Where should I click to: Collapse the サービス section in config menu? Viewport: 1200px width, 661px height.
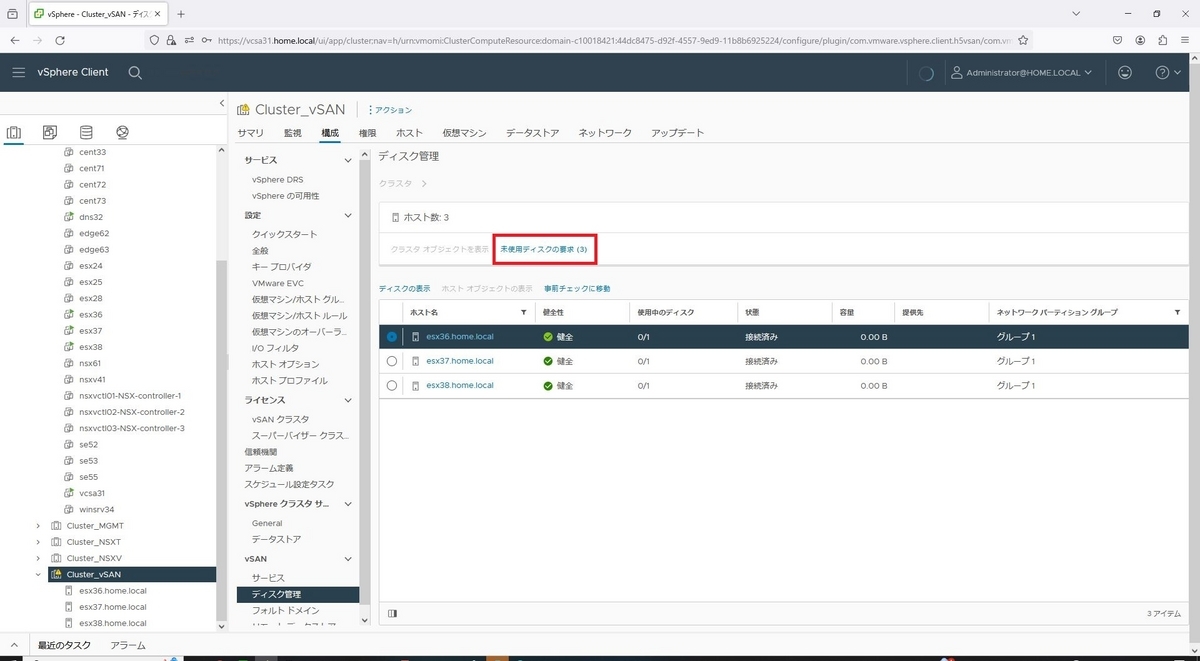tap(348, 160)
